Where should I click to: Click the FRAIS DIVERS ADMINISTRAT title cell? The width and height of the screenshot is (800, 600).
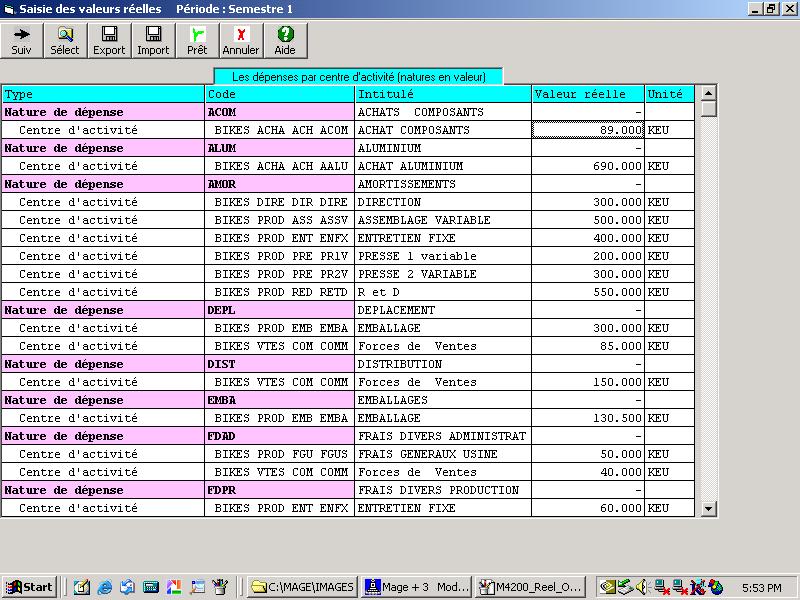pos(443,436)
